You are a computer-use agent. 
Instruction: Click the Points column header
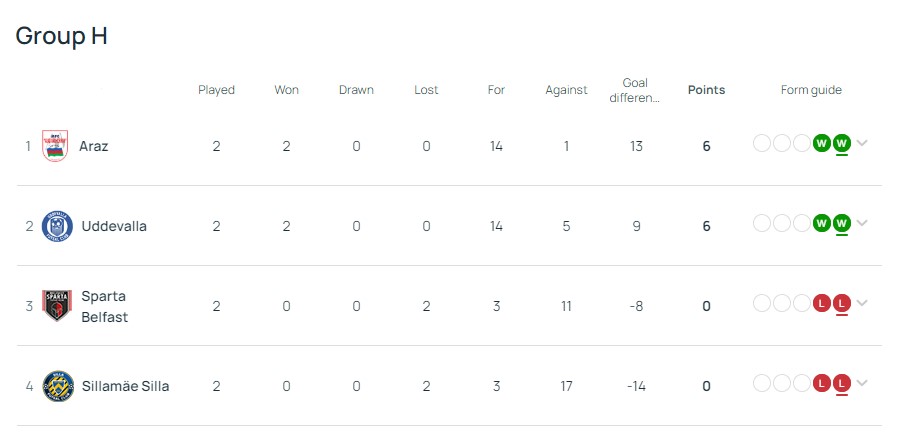(x=706, y=90)
